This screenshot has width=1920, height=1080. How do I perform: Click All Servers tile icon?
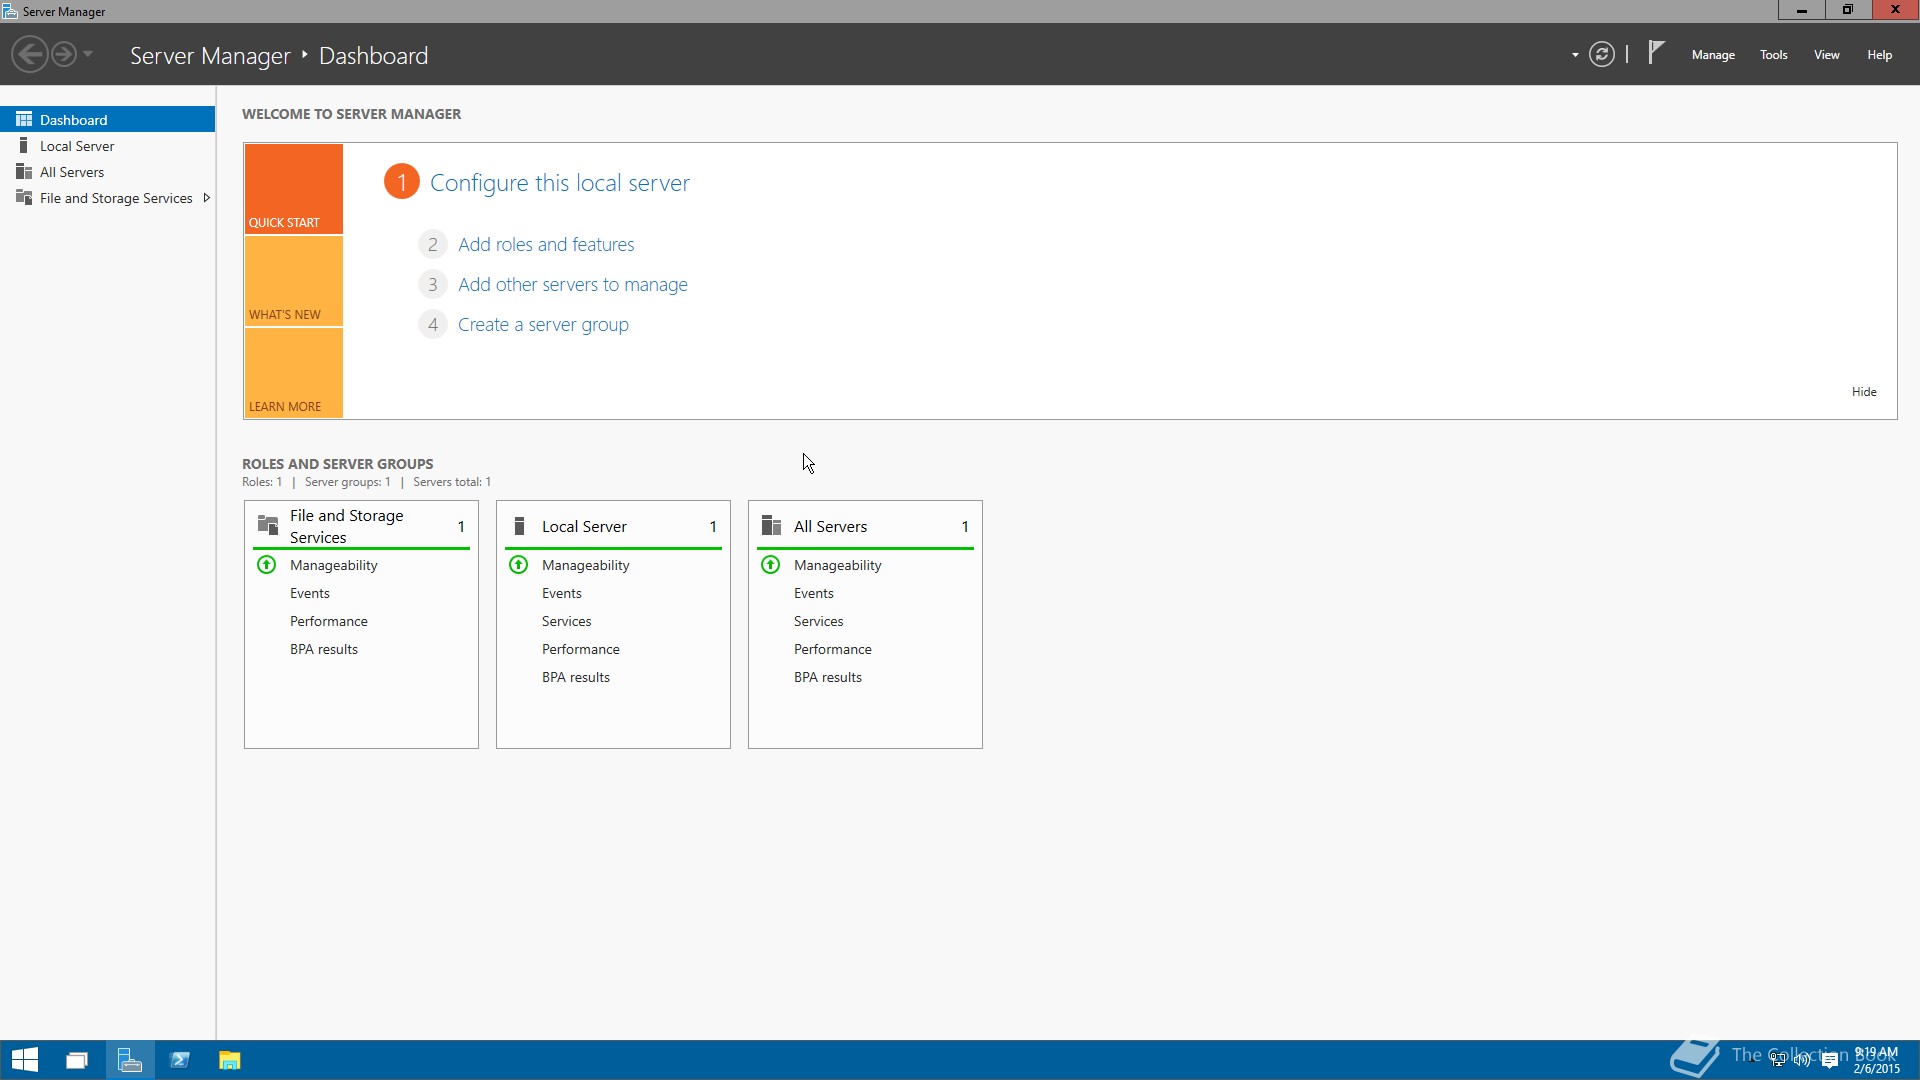tap(771, 525)
